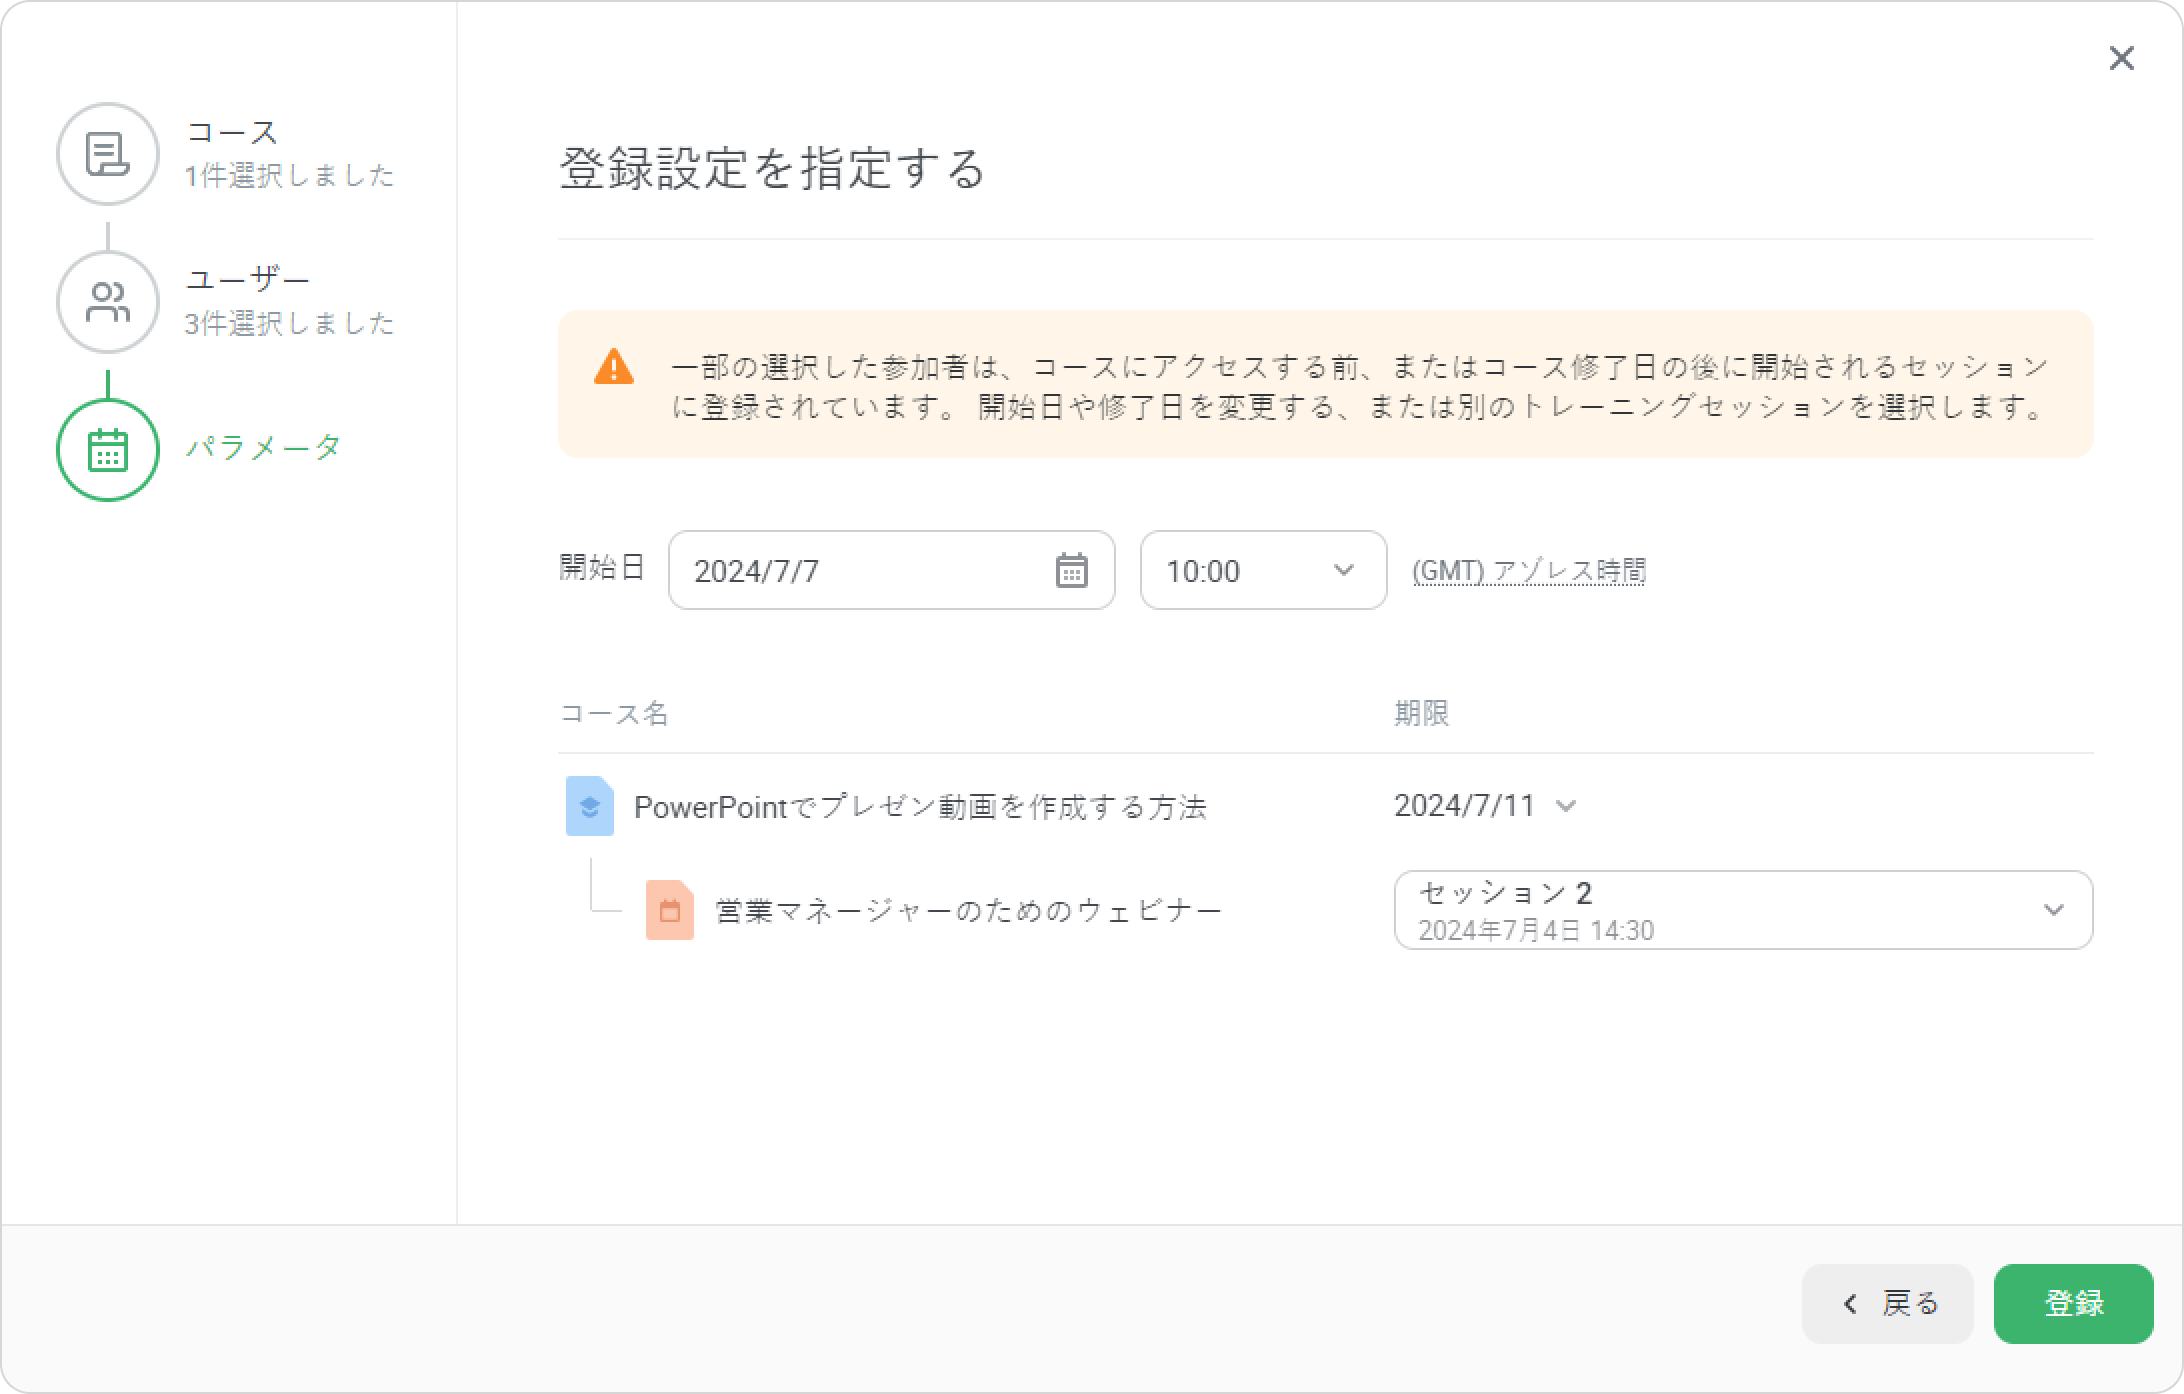Click the orange webinar session file icon
The height and width of the screenshot is (1394, 2184).
[x=669, y=910]
